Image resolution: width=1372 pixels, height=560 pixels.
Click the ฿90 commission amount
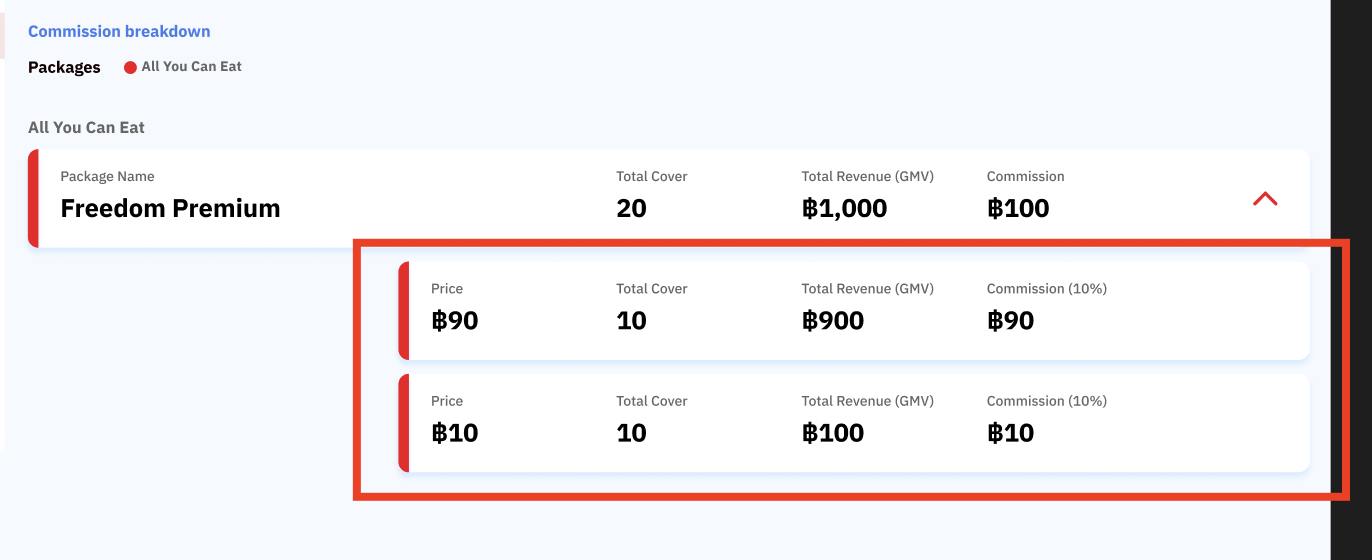click(1010, 321)
